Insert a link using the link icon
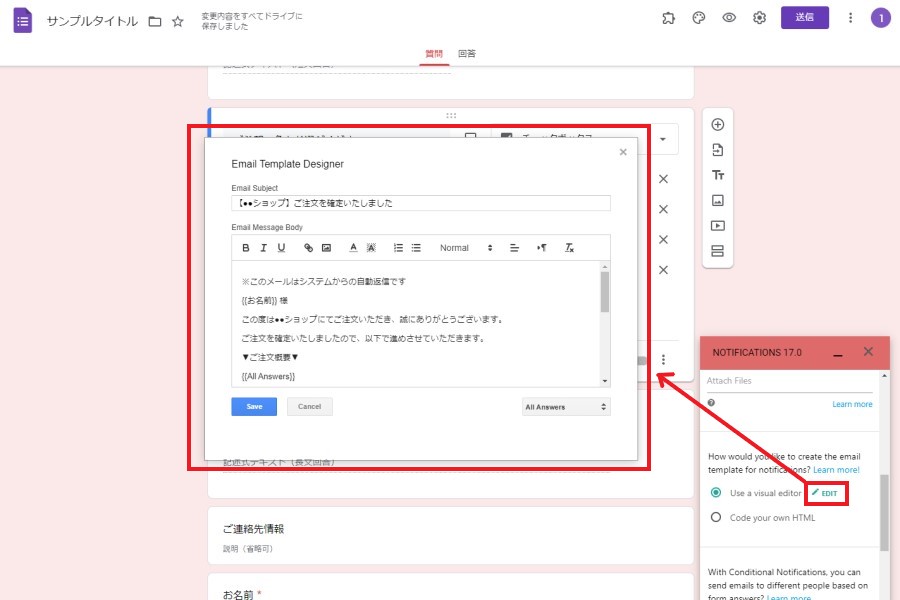900x600 pixels. tap(309, 248)
